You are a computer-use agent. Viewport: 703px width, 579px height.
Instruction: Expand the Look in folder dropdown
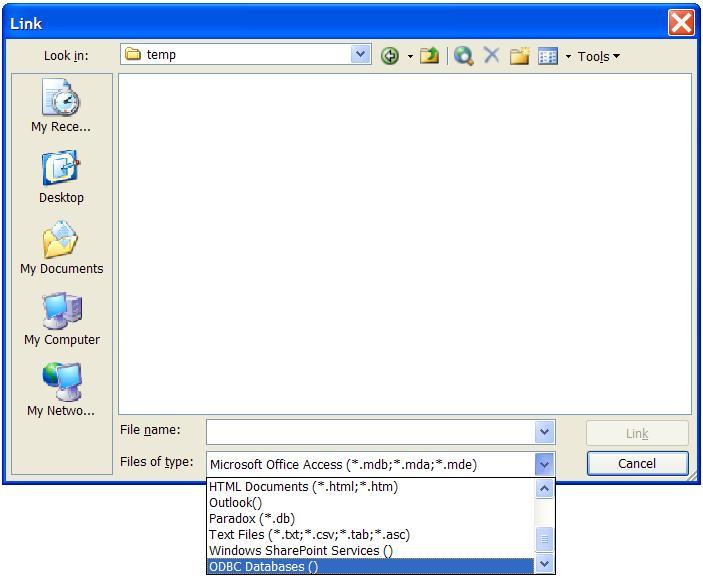(360, 54)
